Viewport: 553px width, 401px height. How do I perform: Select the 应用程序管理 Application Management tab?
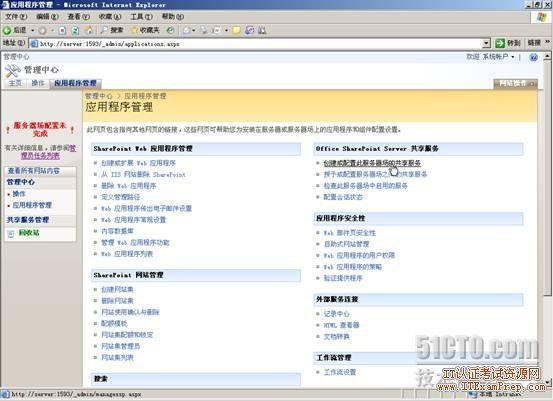pyautogui.click(x=75, y=83)
